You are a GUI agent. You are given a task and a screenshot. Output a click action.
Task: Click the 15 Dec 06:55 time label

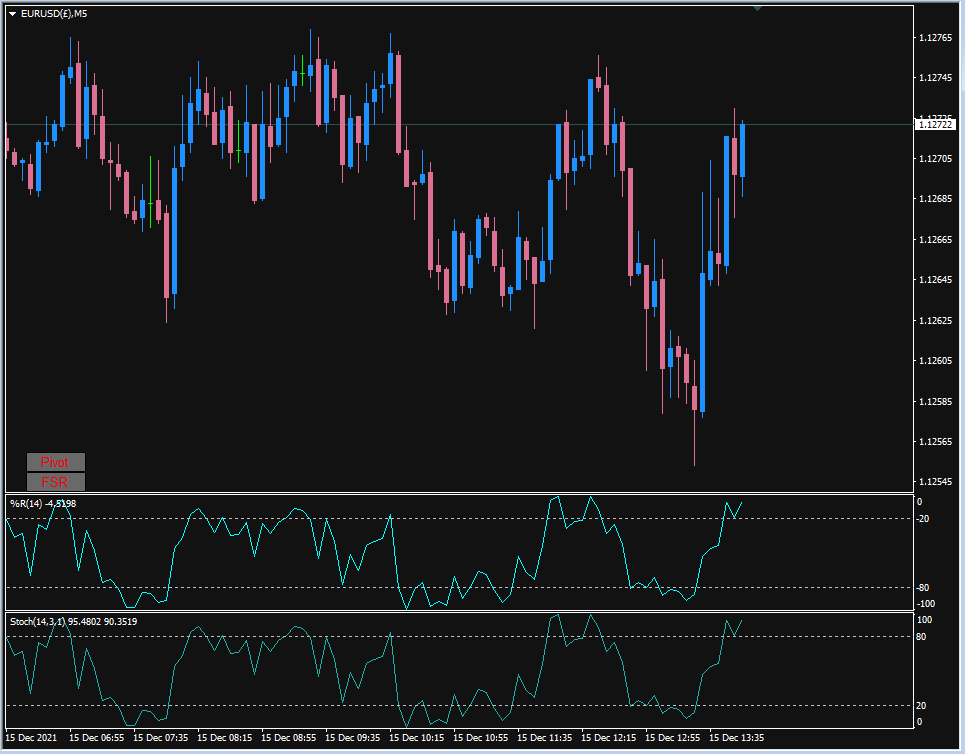point(97,737)
